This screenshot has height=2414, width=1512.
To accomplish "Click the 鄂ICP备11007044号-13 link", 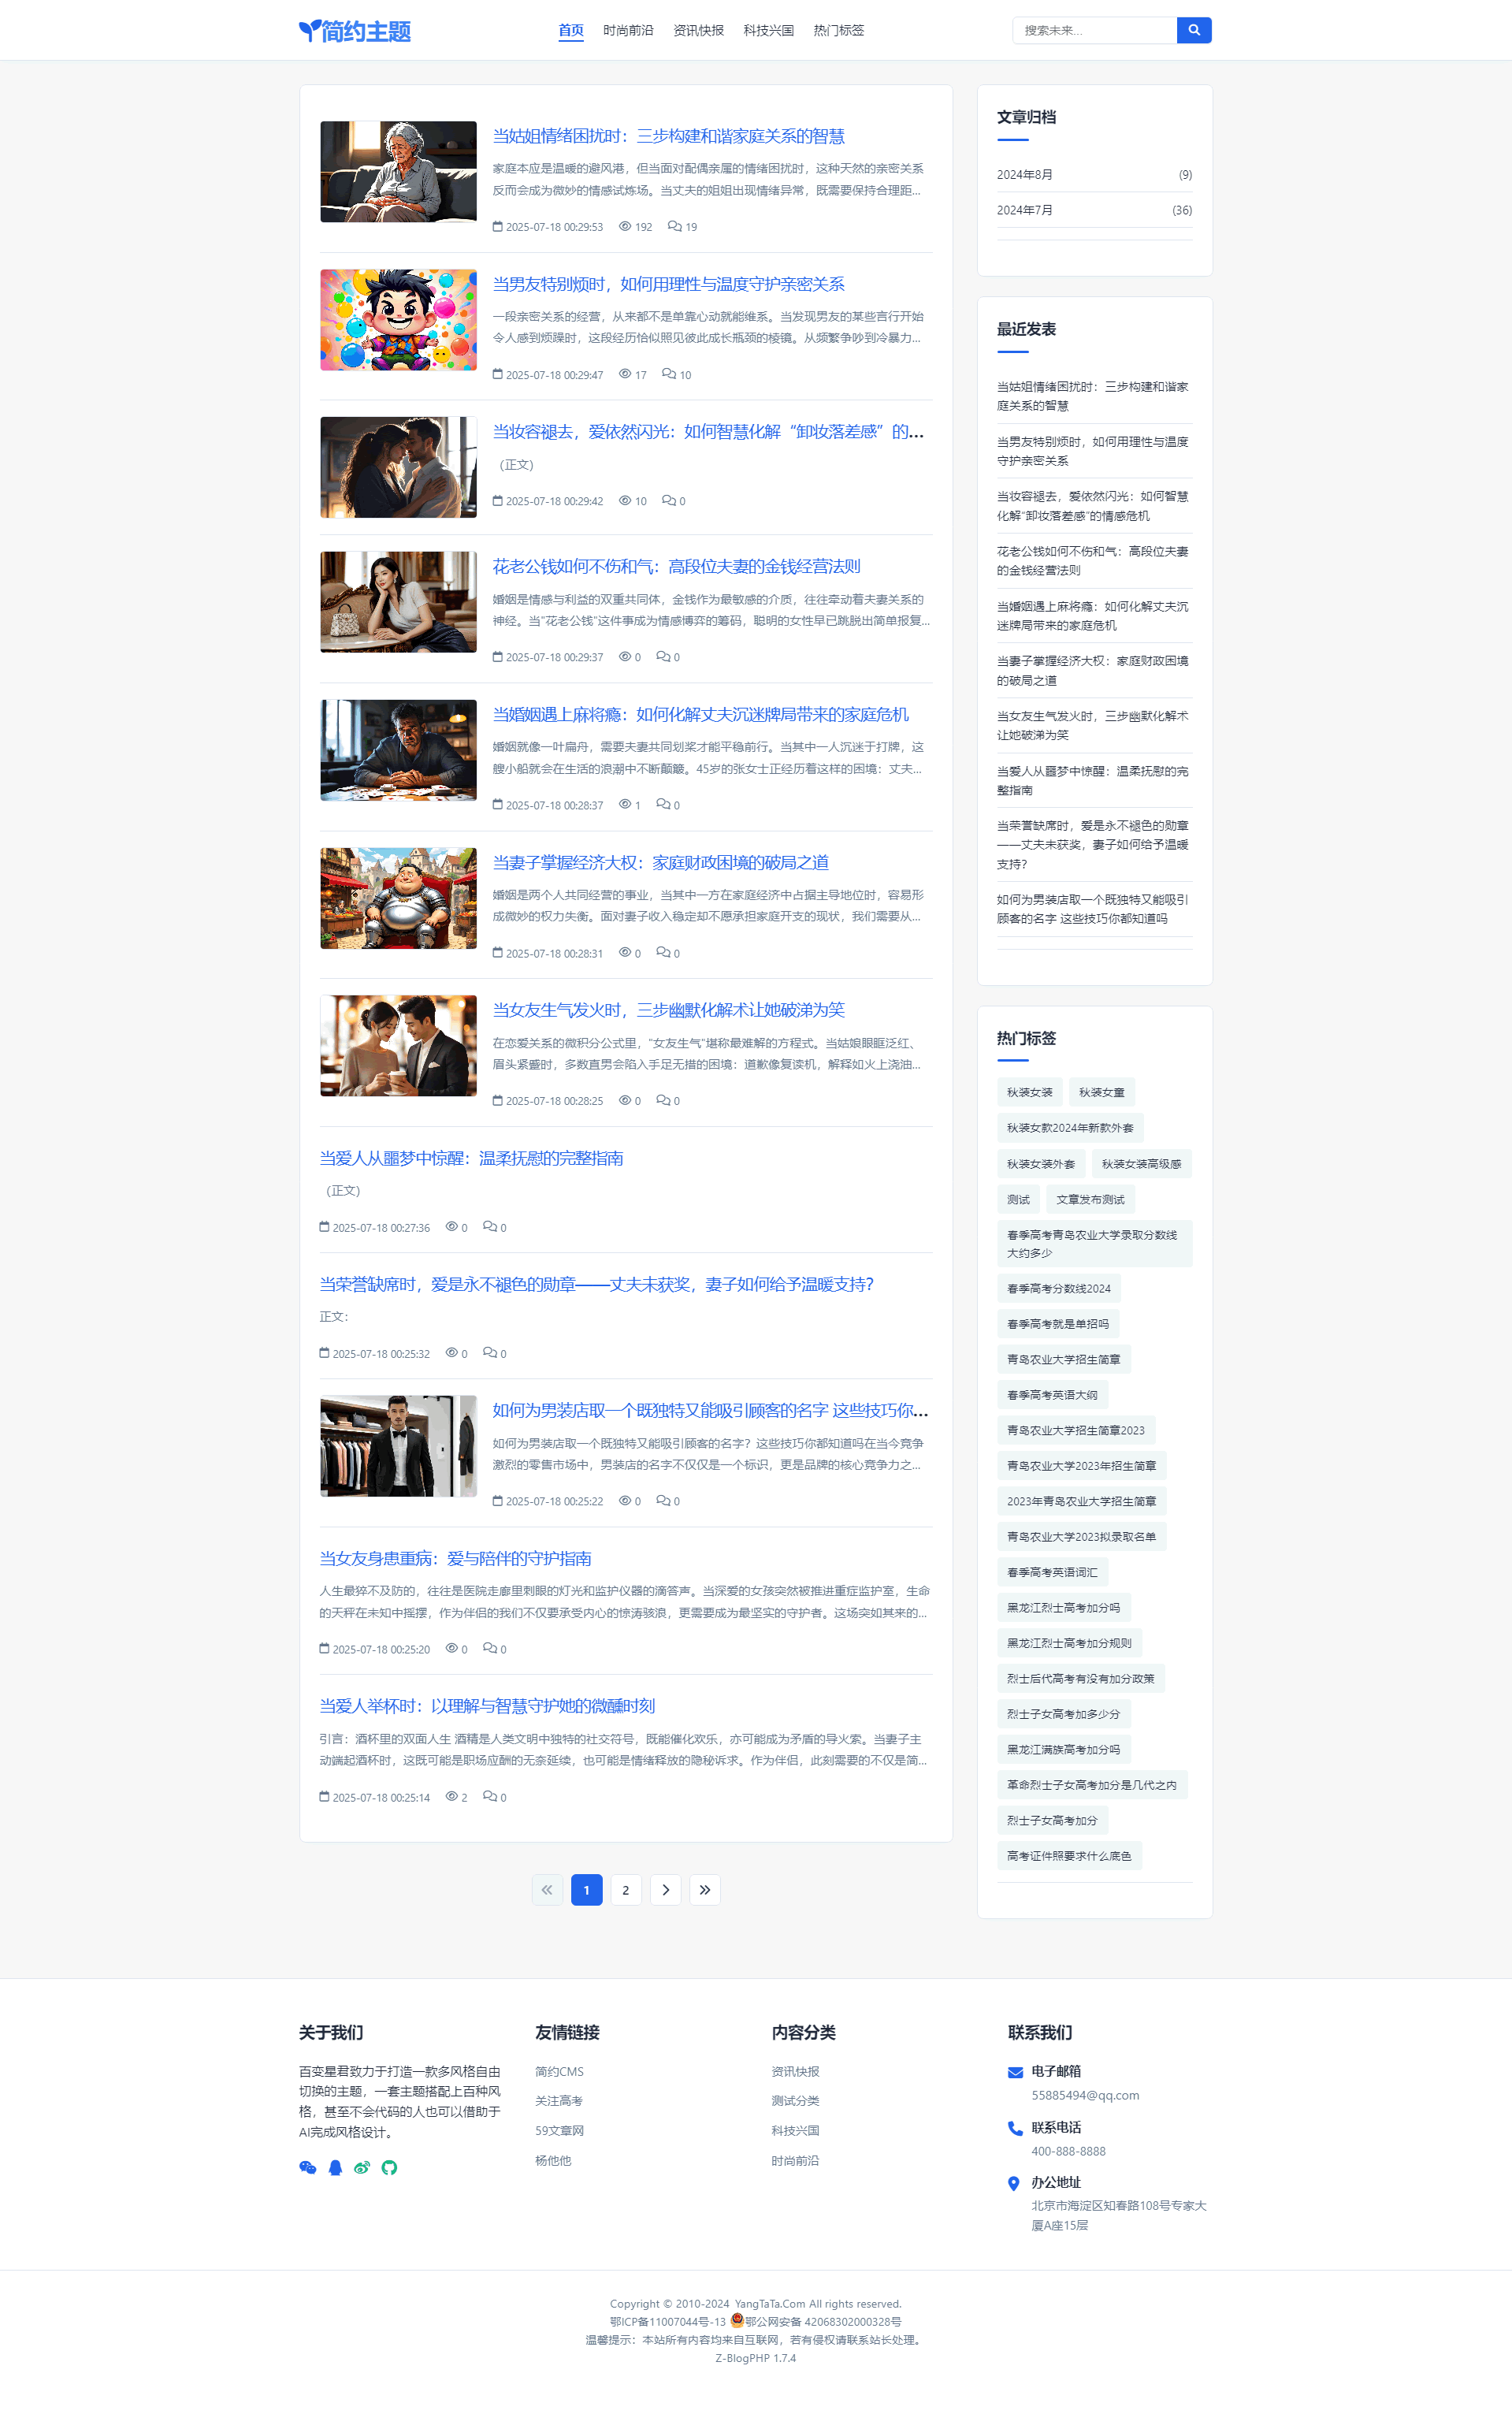I will [668, 2322].
